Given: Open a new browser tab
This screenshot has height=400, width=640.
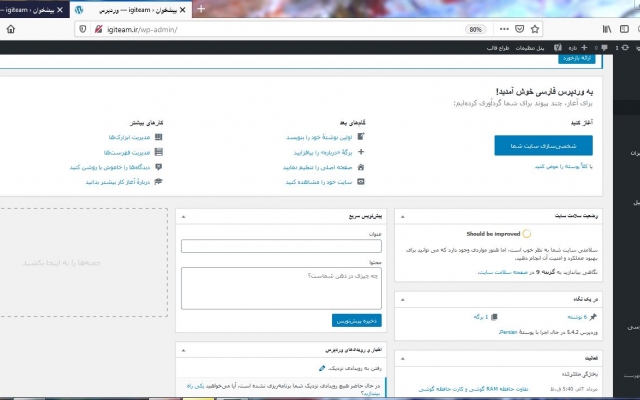Looking at the screenshot, I should [201, 9].
